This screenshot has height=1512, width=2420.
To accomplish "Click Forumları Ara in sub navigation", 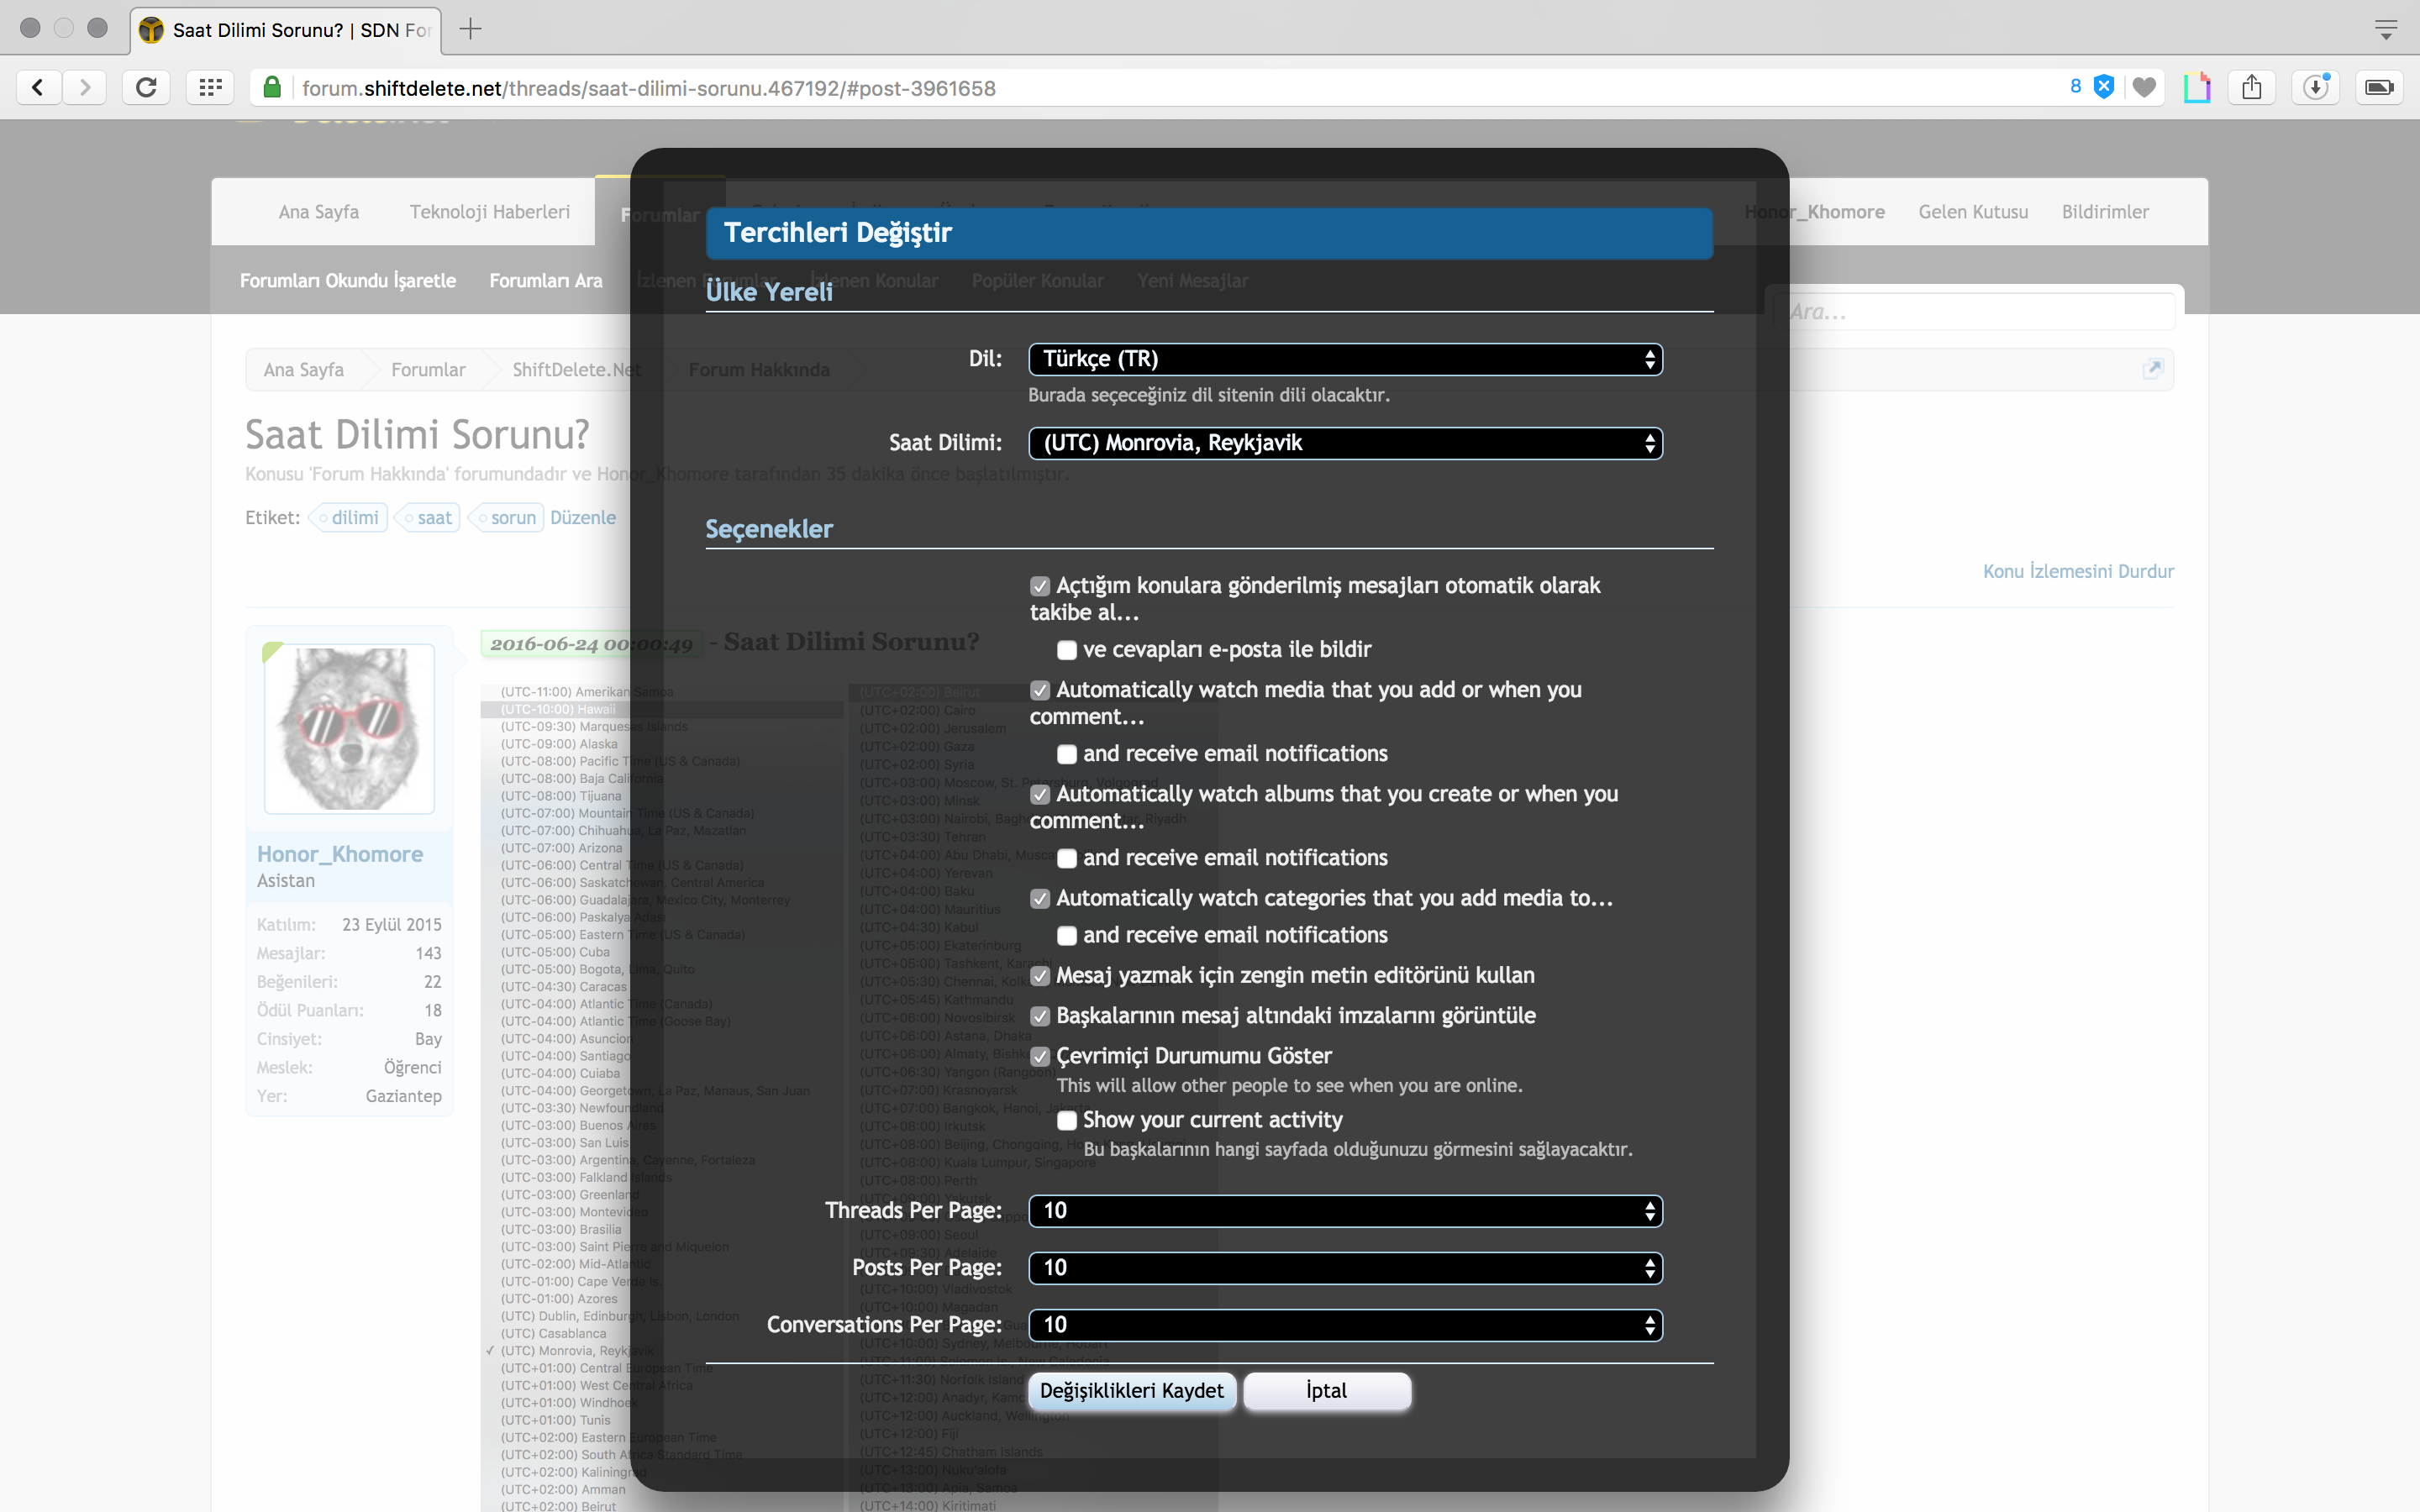I will 546,281.
